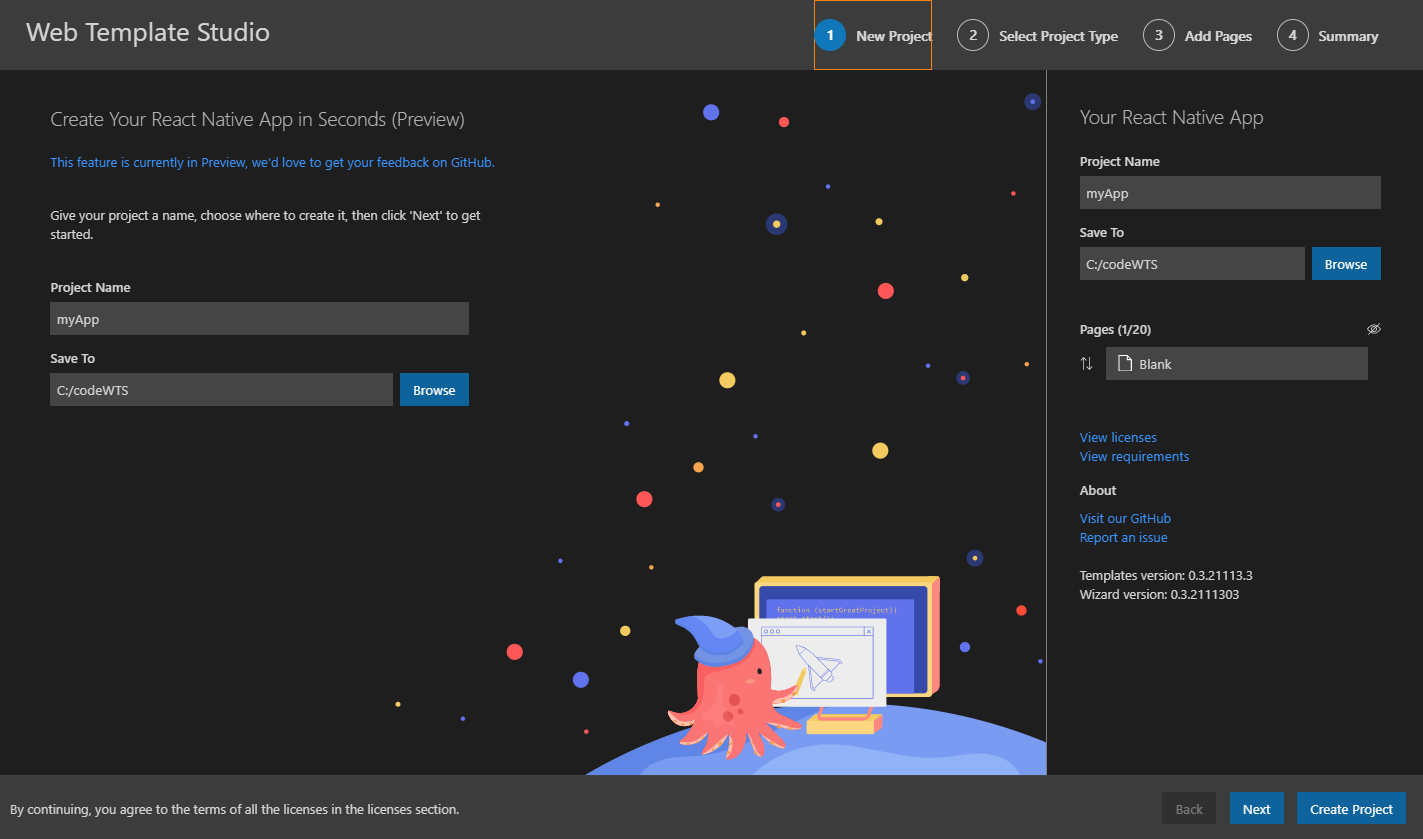The height and width of the screenshot is (839, 1423).
Task: Focus the main Save To path field
Action: [x=221, y=390]
